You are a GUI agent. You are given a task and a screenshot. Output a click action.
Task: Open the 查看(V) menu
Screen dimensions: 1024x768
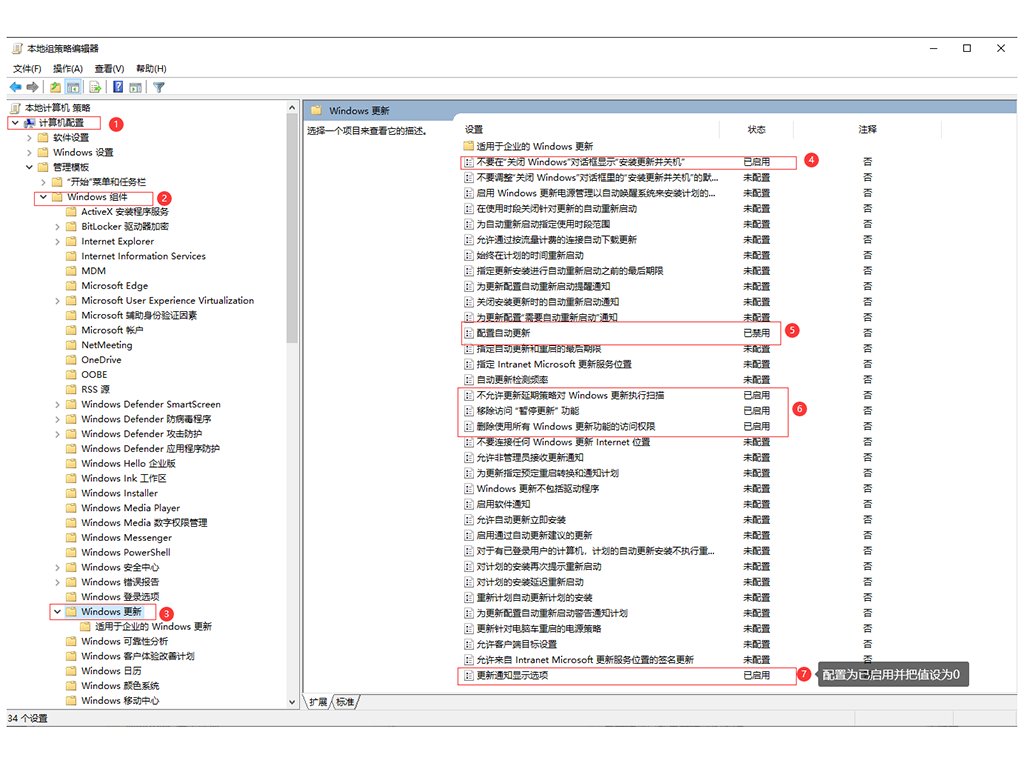[109, 69]
